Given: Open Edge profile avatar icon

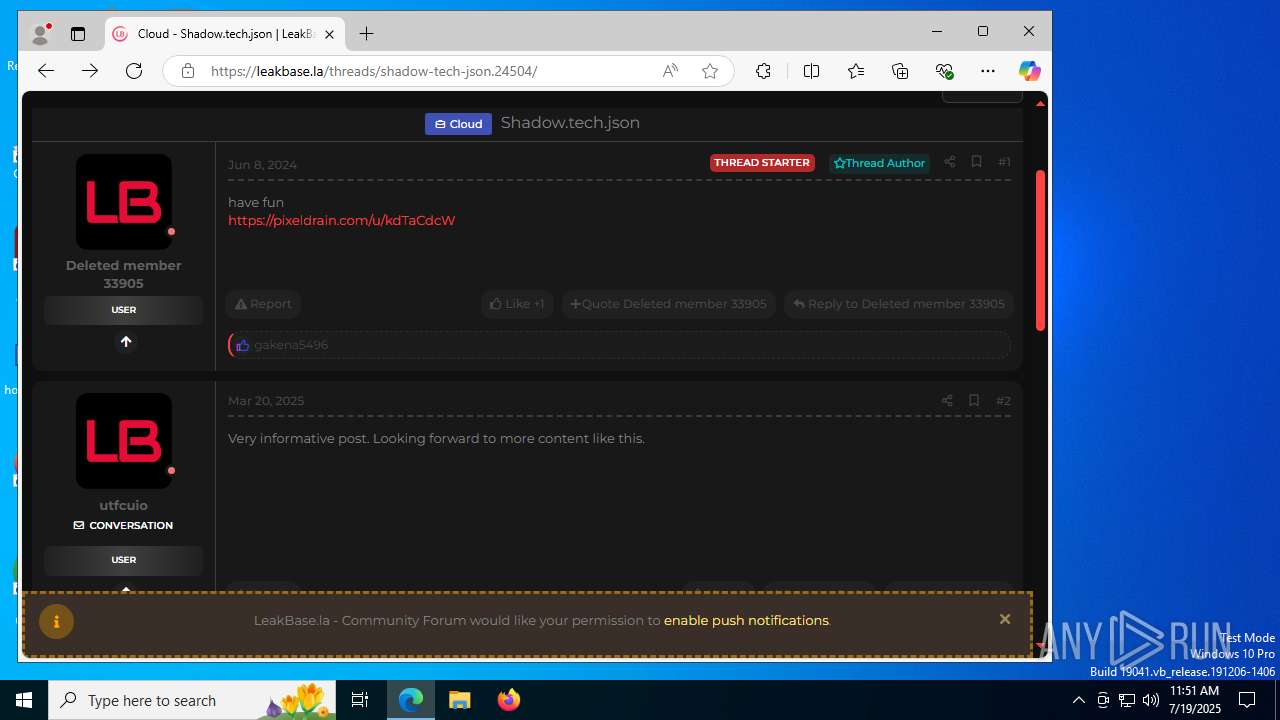Looking at the screenshot, I should 41,33.
